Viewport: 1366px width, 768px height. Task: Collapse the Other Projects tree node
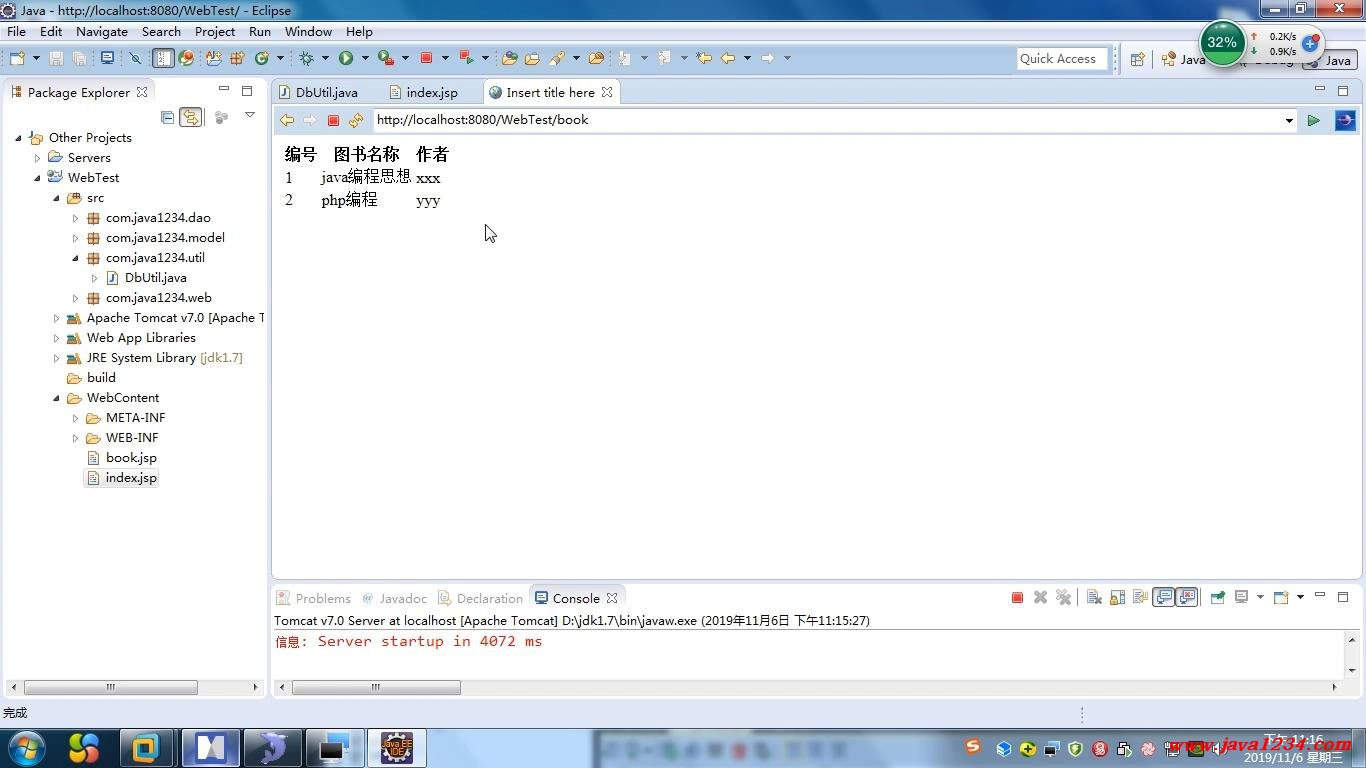coord(18,138)
